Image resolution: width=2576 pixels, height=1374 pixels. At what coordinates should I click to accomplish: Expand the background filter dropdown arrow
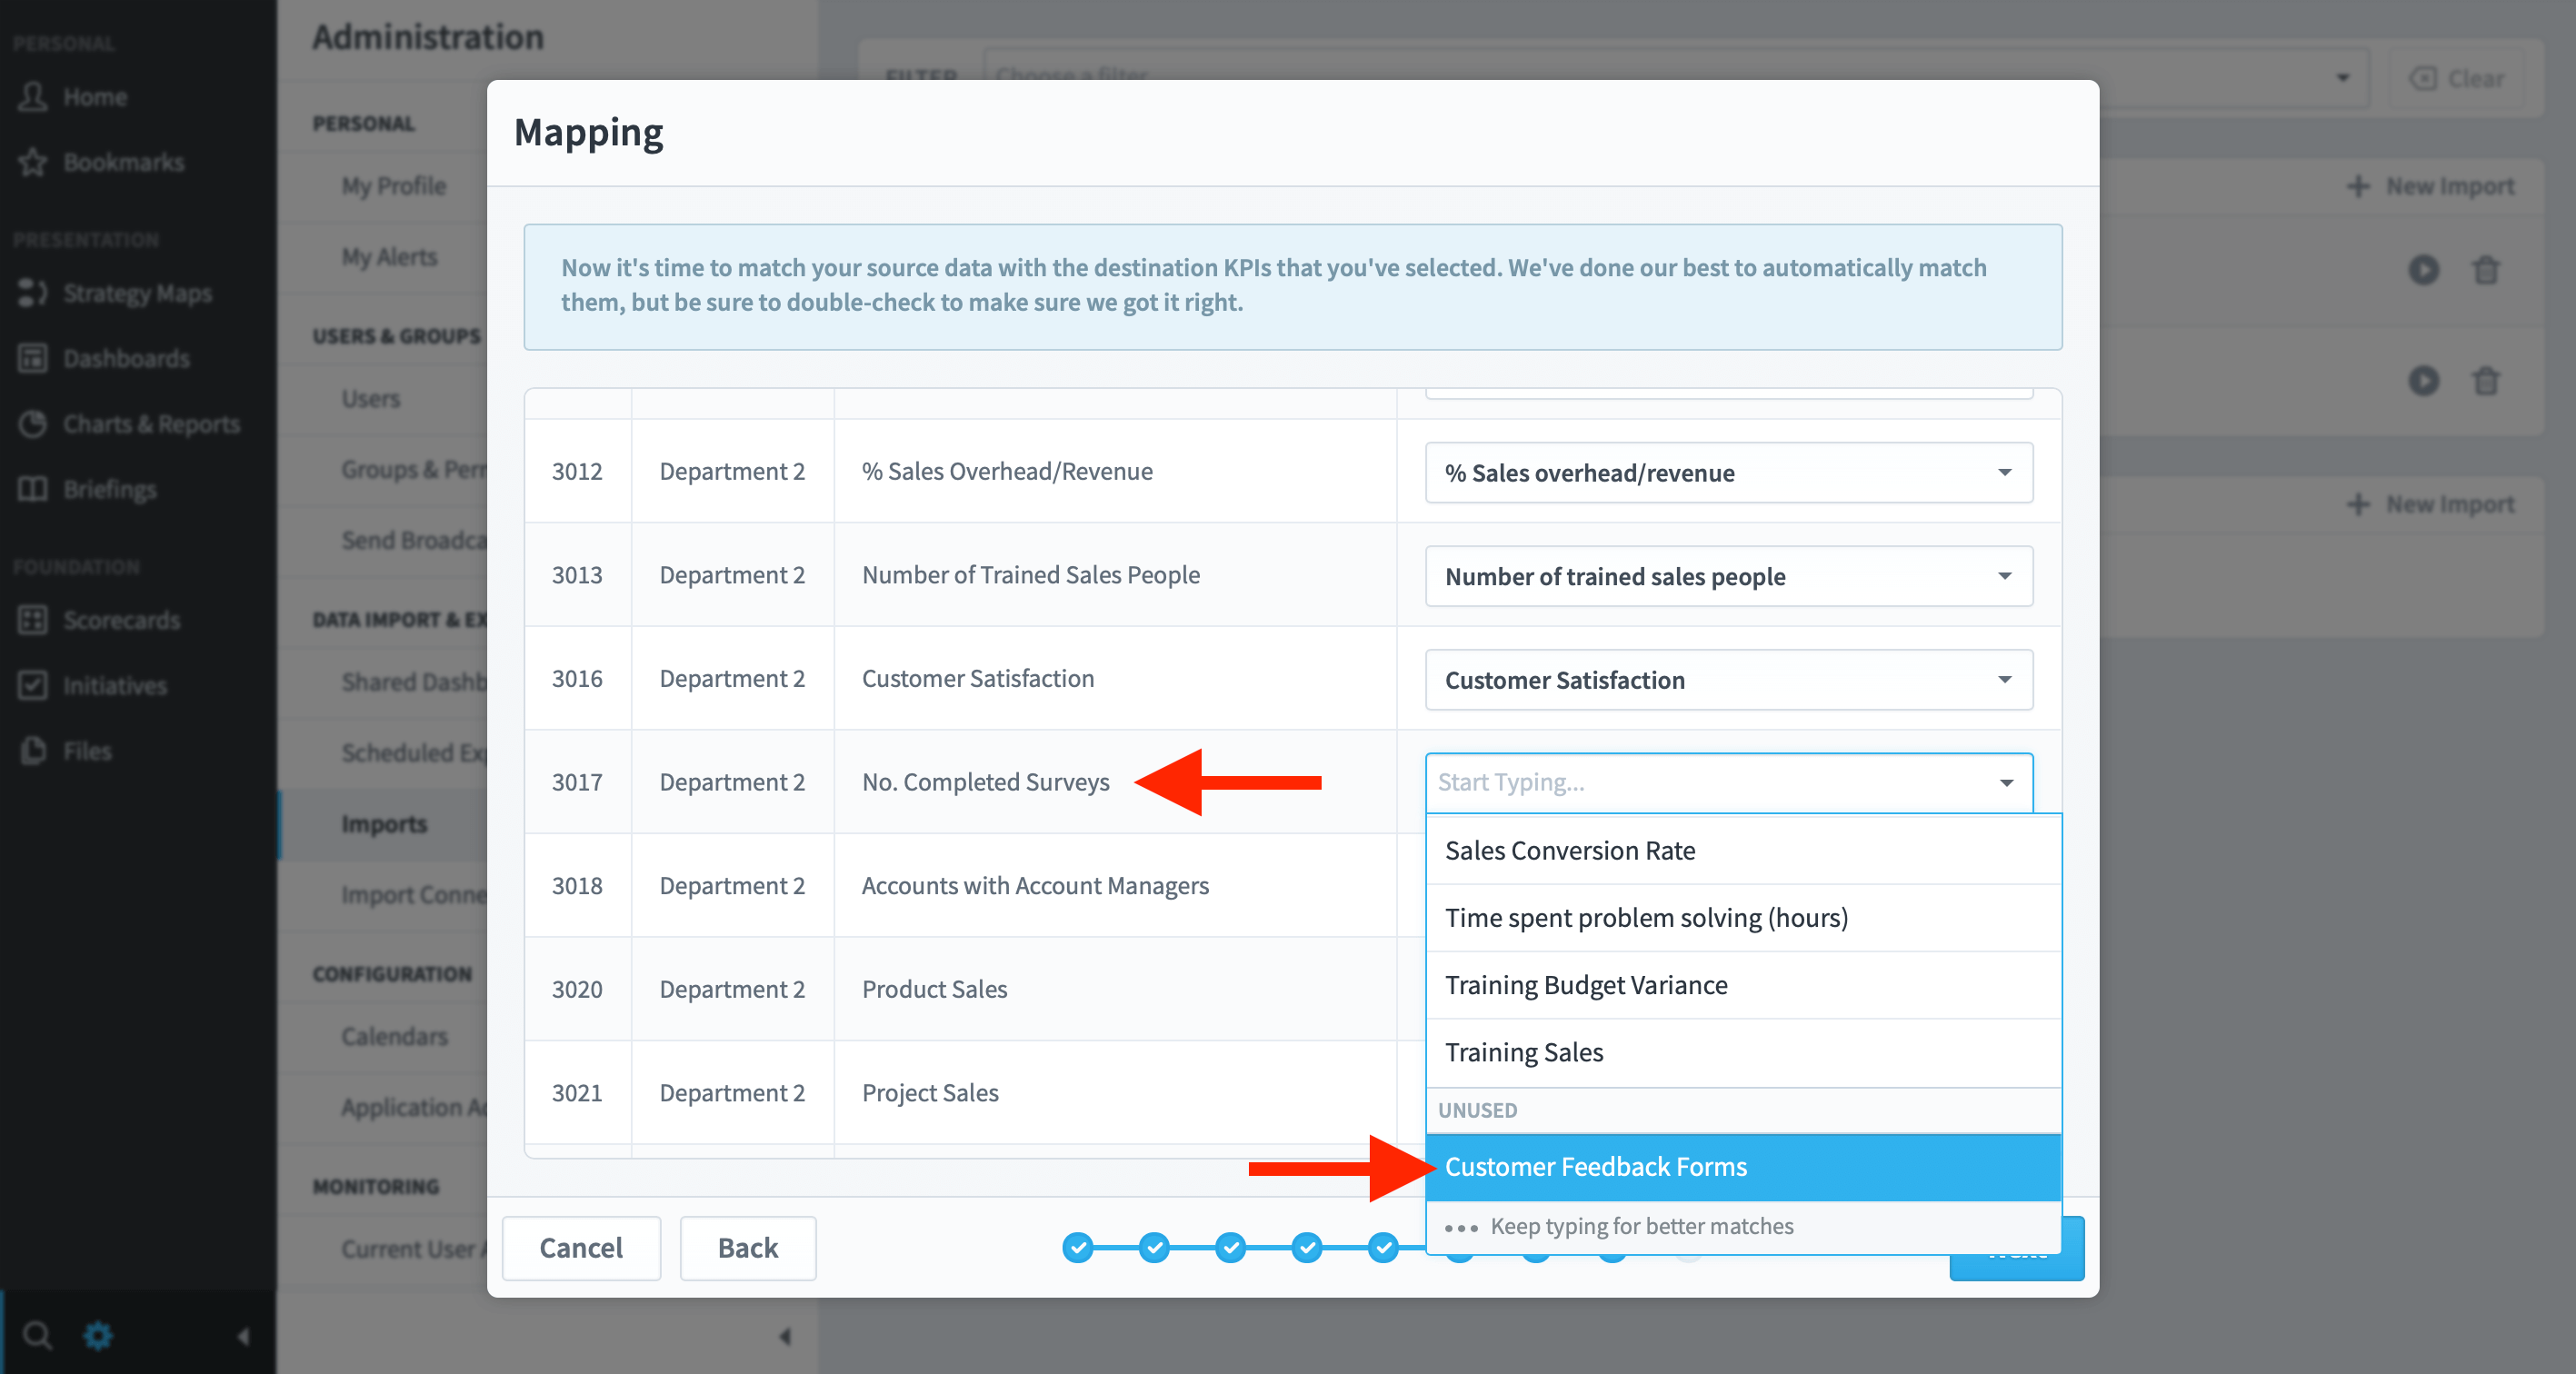(x=2342, y=78)
